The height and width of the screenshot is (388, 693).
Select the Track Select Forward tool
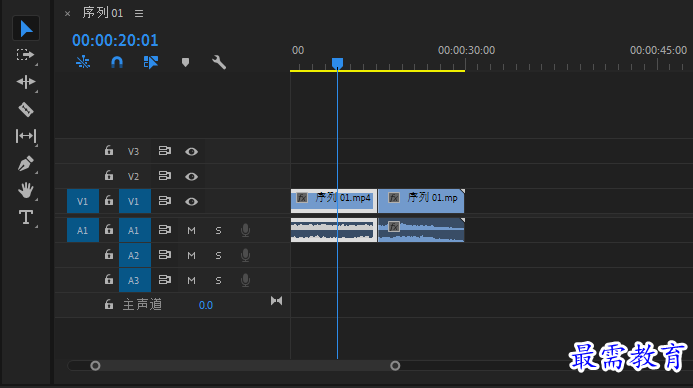coord(25,55)
